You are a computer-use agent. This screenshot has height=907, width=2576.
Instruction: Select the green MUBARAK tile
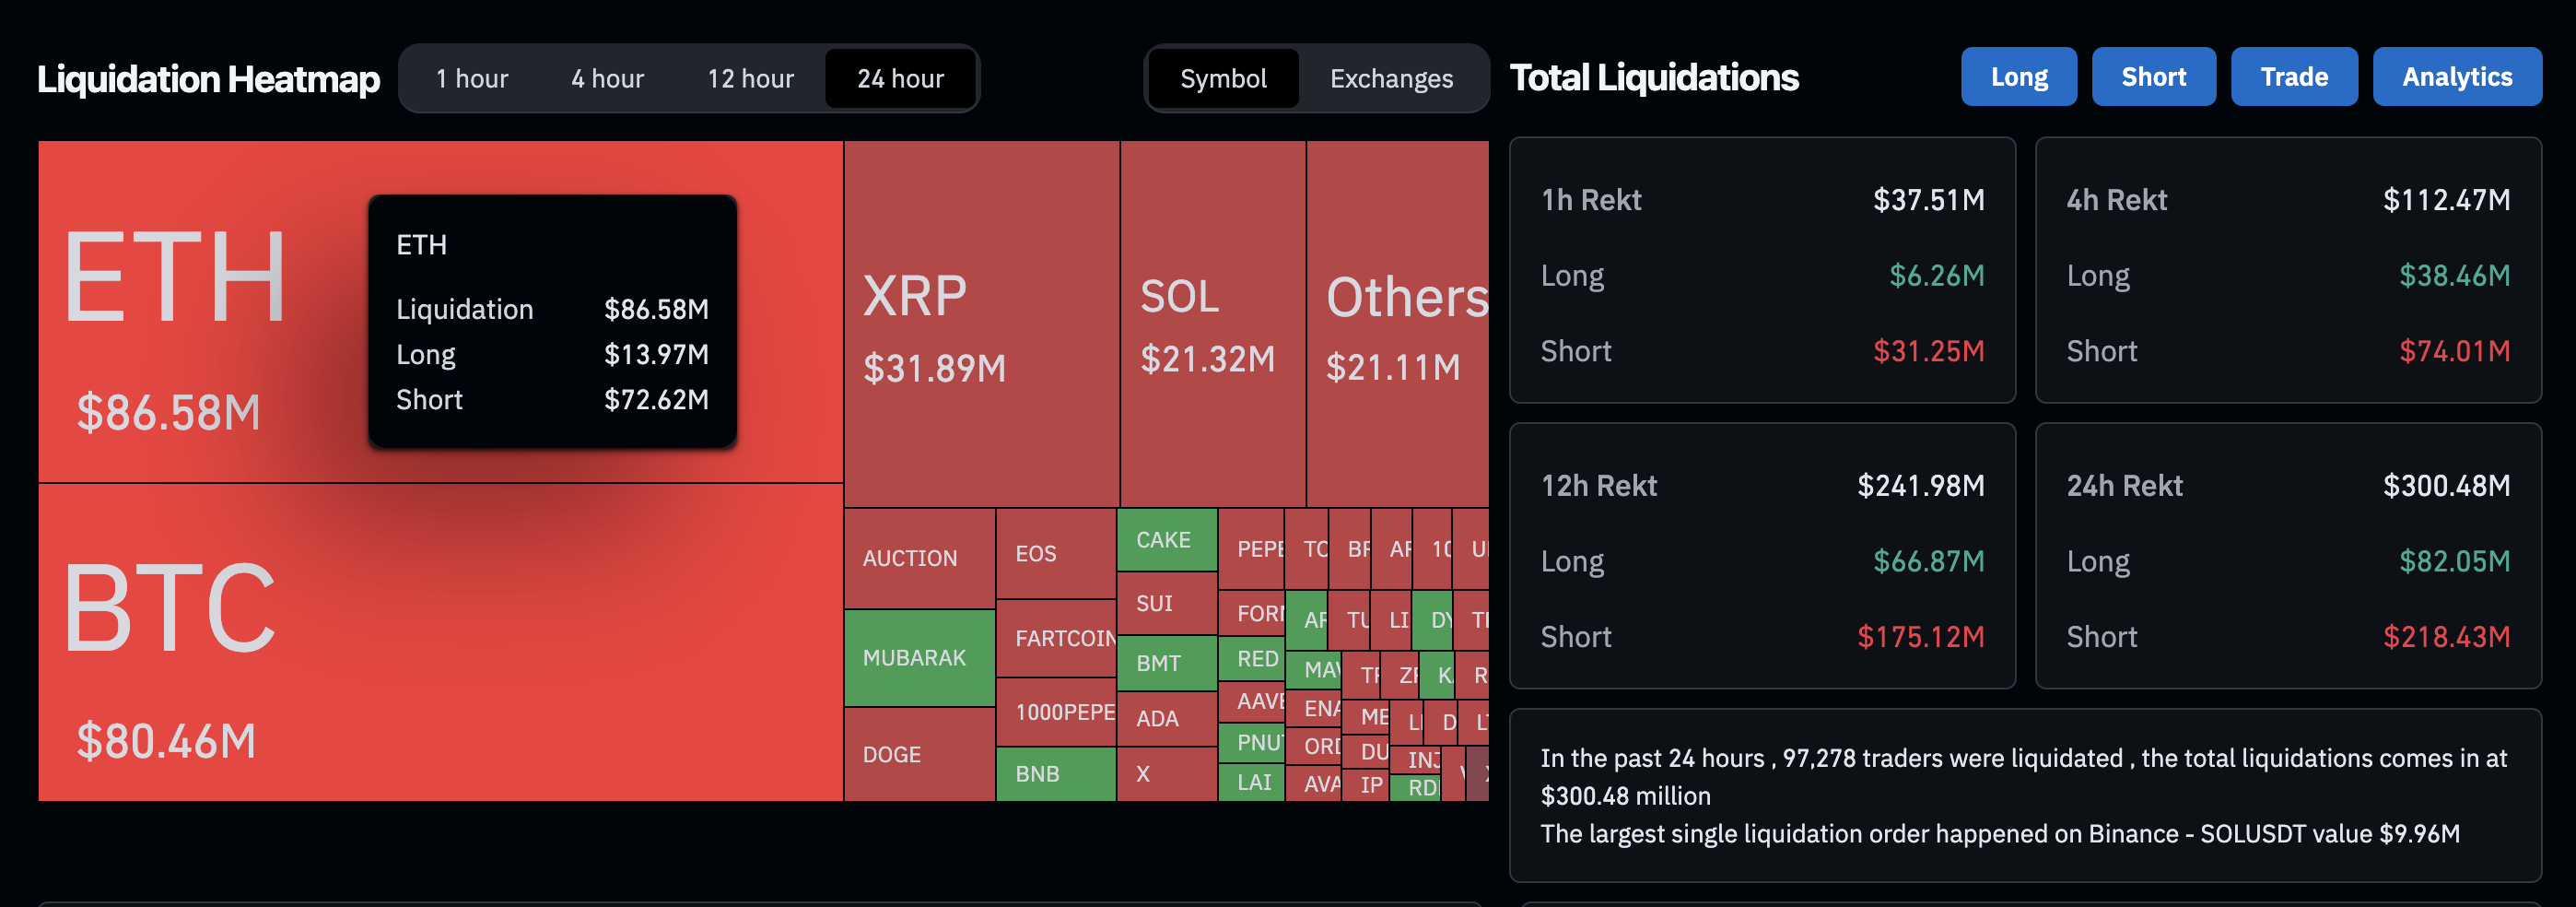tap(919, 658)
